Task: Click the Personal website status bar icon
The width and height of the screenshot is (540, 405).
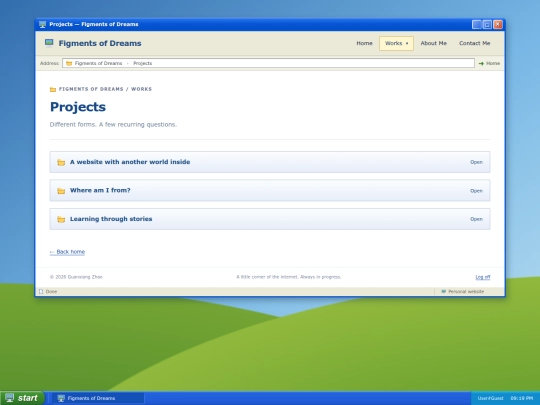Action: [x=444, y=291]
